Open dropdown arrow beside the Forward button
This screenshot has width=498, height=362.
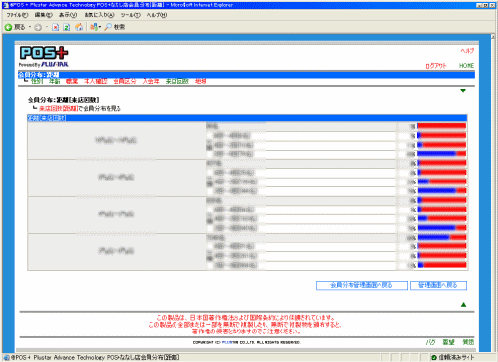point(46,27)
